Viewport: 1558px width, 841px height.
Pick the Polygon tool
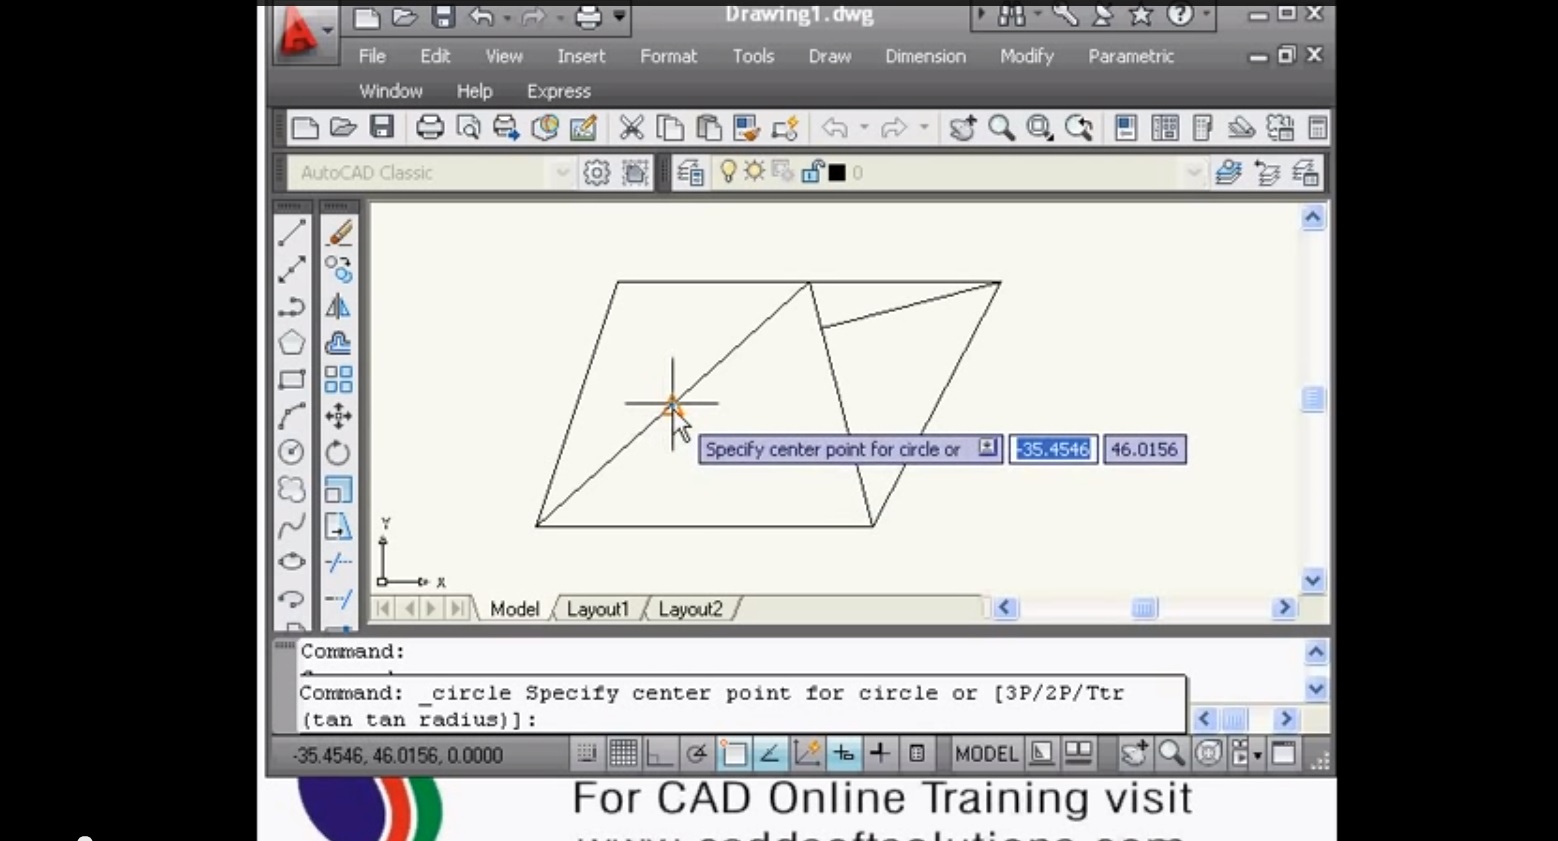[x=291, y=343]
